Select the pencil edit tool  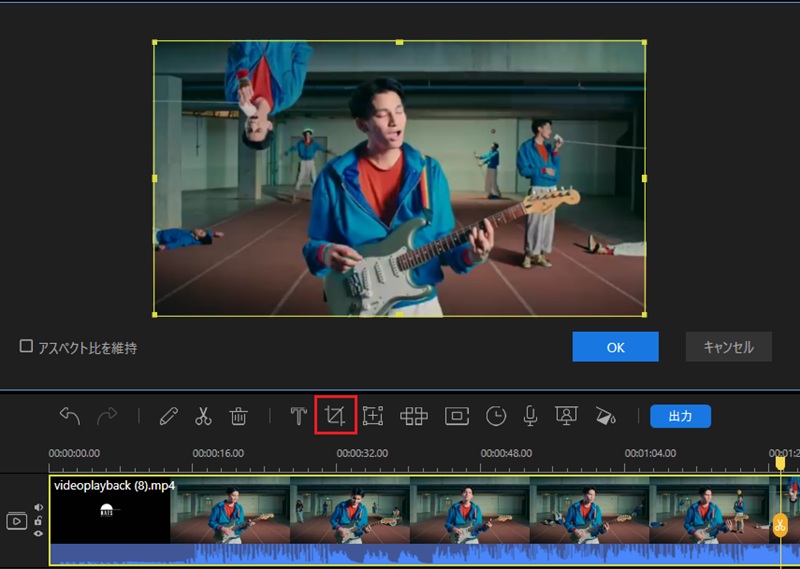(x=169, y=416)
